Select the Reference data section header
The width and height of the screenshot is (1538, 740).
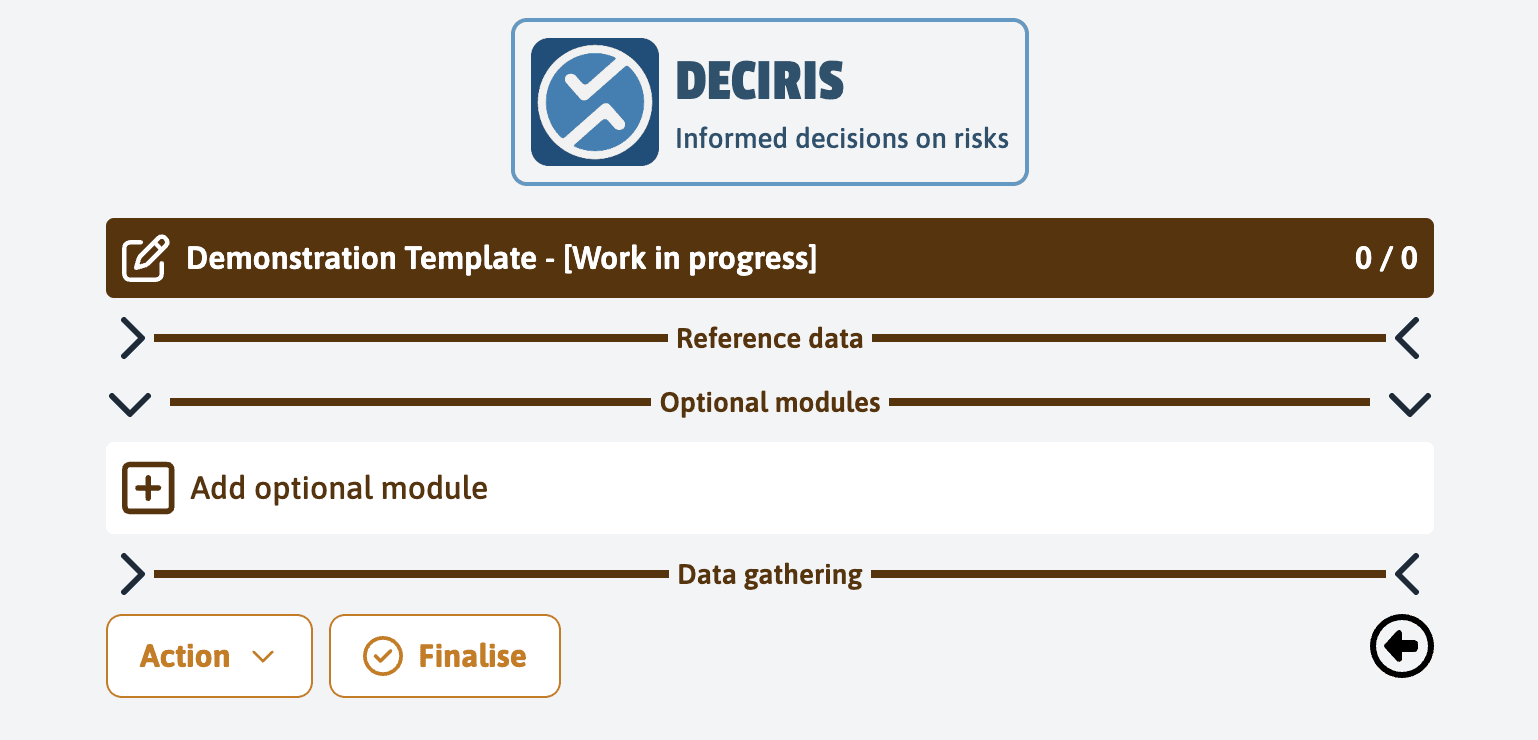[769, 338]
